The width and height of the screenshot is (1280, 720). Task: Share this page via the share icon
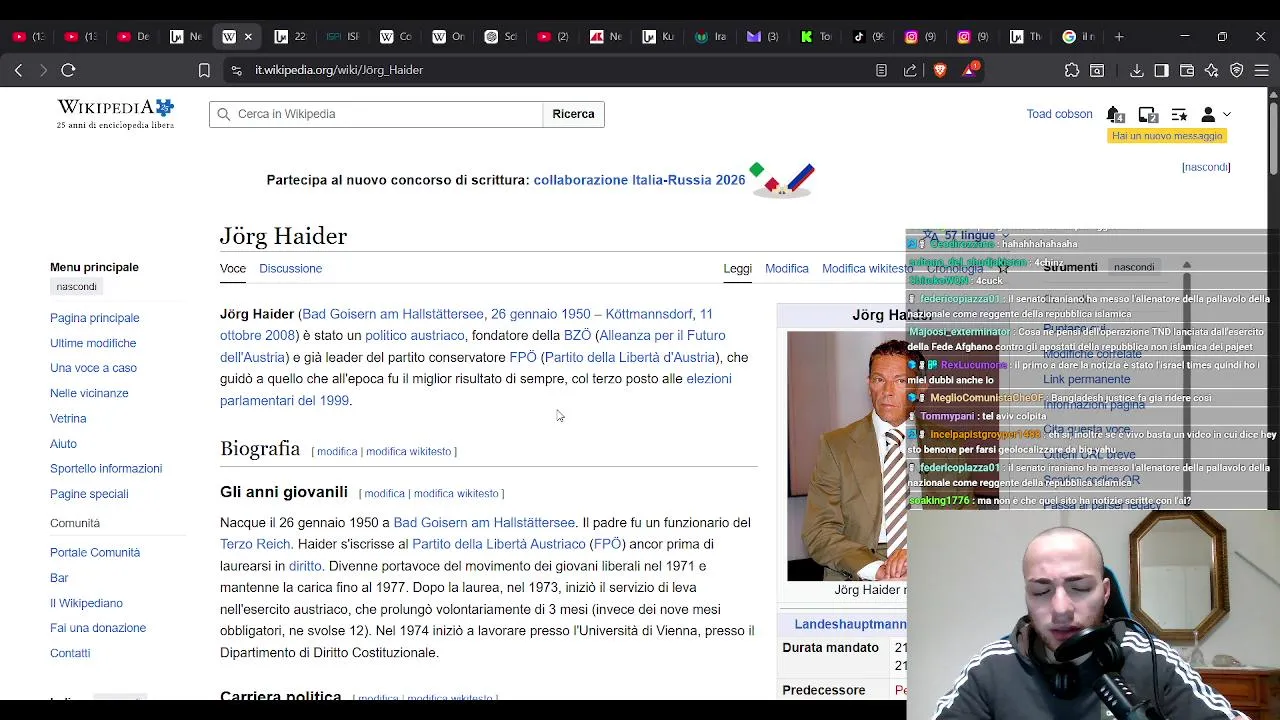tap(910, 70)
